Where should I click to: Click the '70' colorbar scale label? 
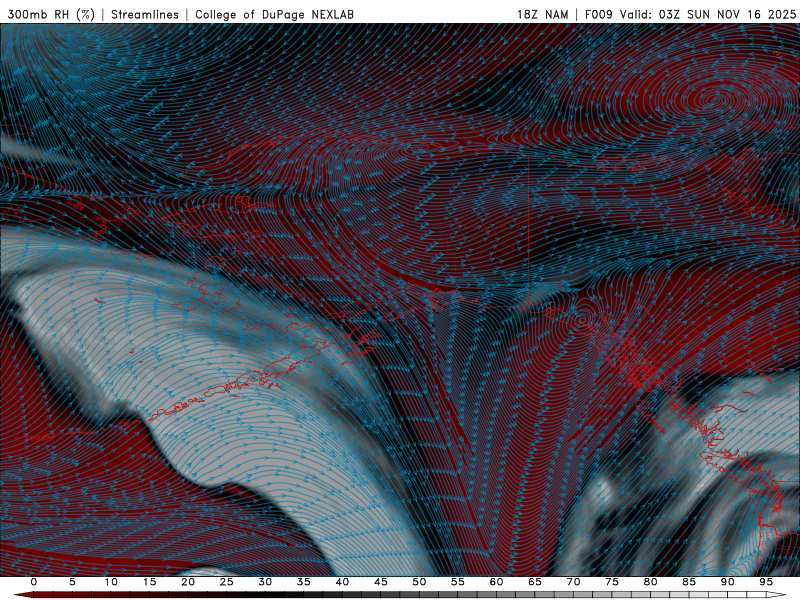tap(573, 582)
